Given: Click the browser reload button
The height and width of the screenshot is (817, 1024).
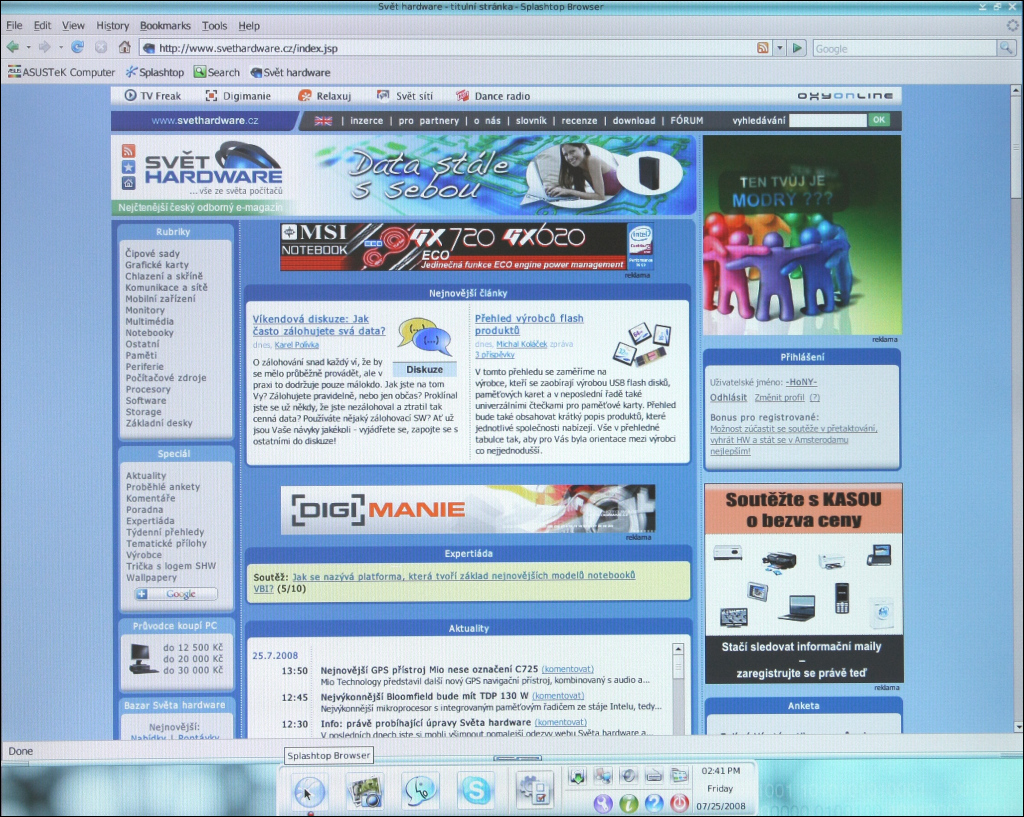Looking at the screenshot, I should [x=77, y=47].
